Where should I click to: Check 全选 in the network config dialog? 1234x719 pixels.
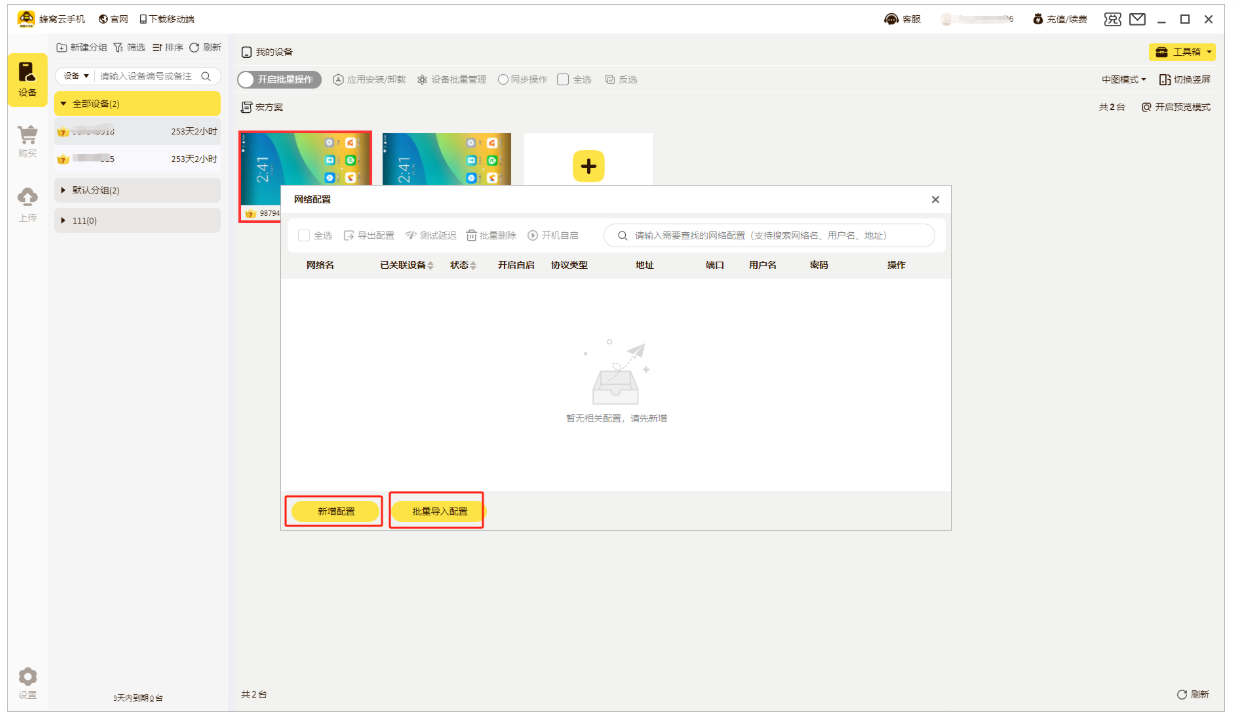click(x=304, y=235)
